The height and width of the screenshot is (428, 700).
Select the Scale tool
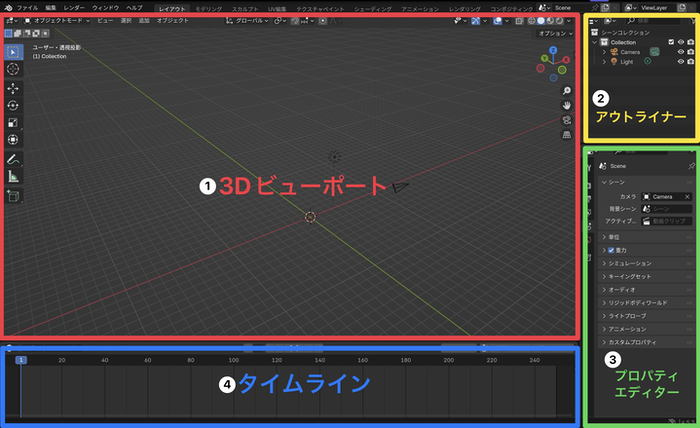click(x=12, y=122)
